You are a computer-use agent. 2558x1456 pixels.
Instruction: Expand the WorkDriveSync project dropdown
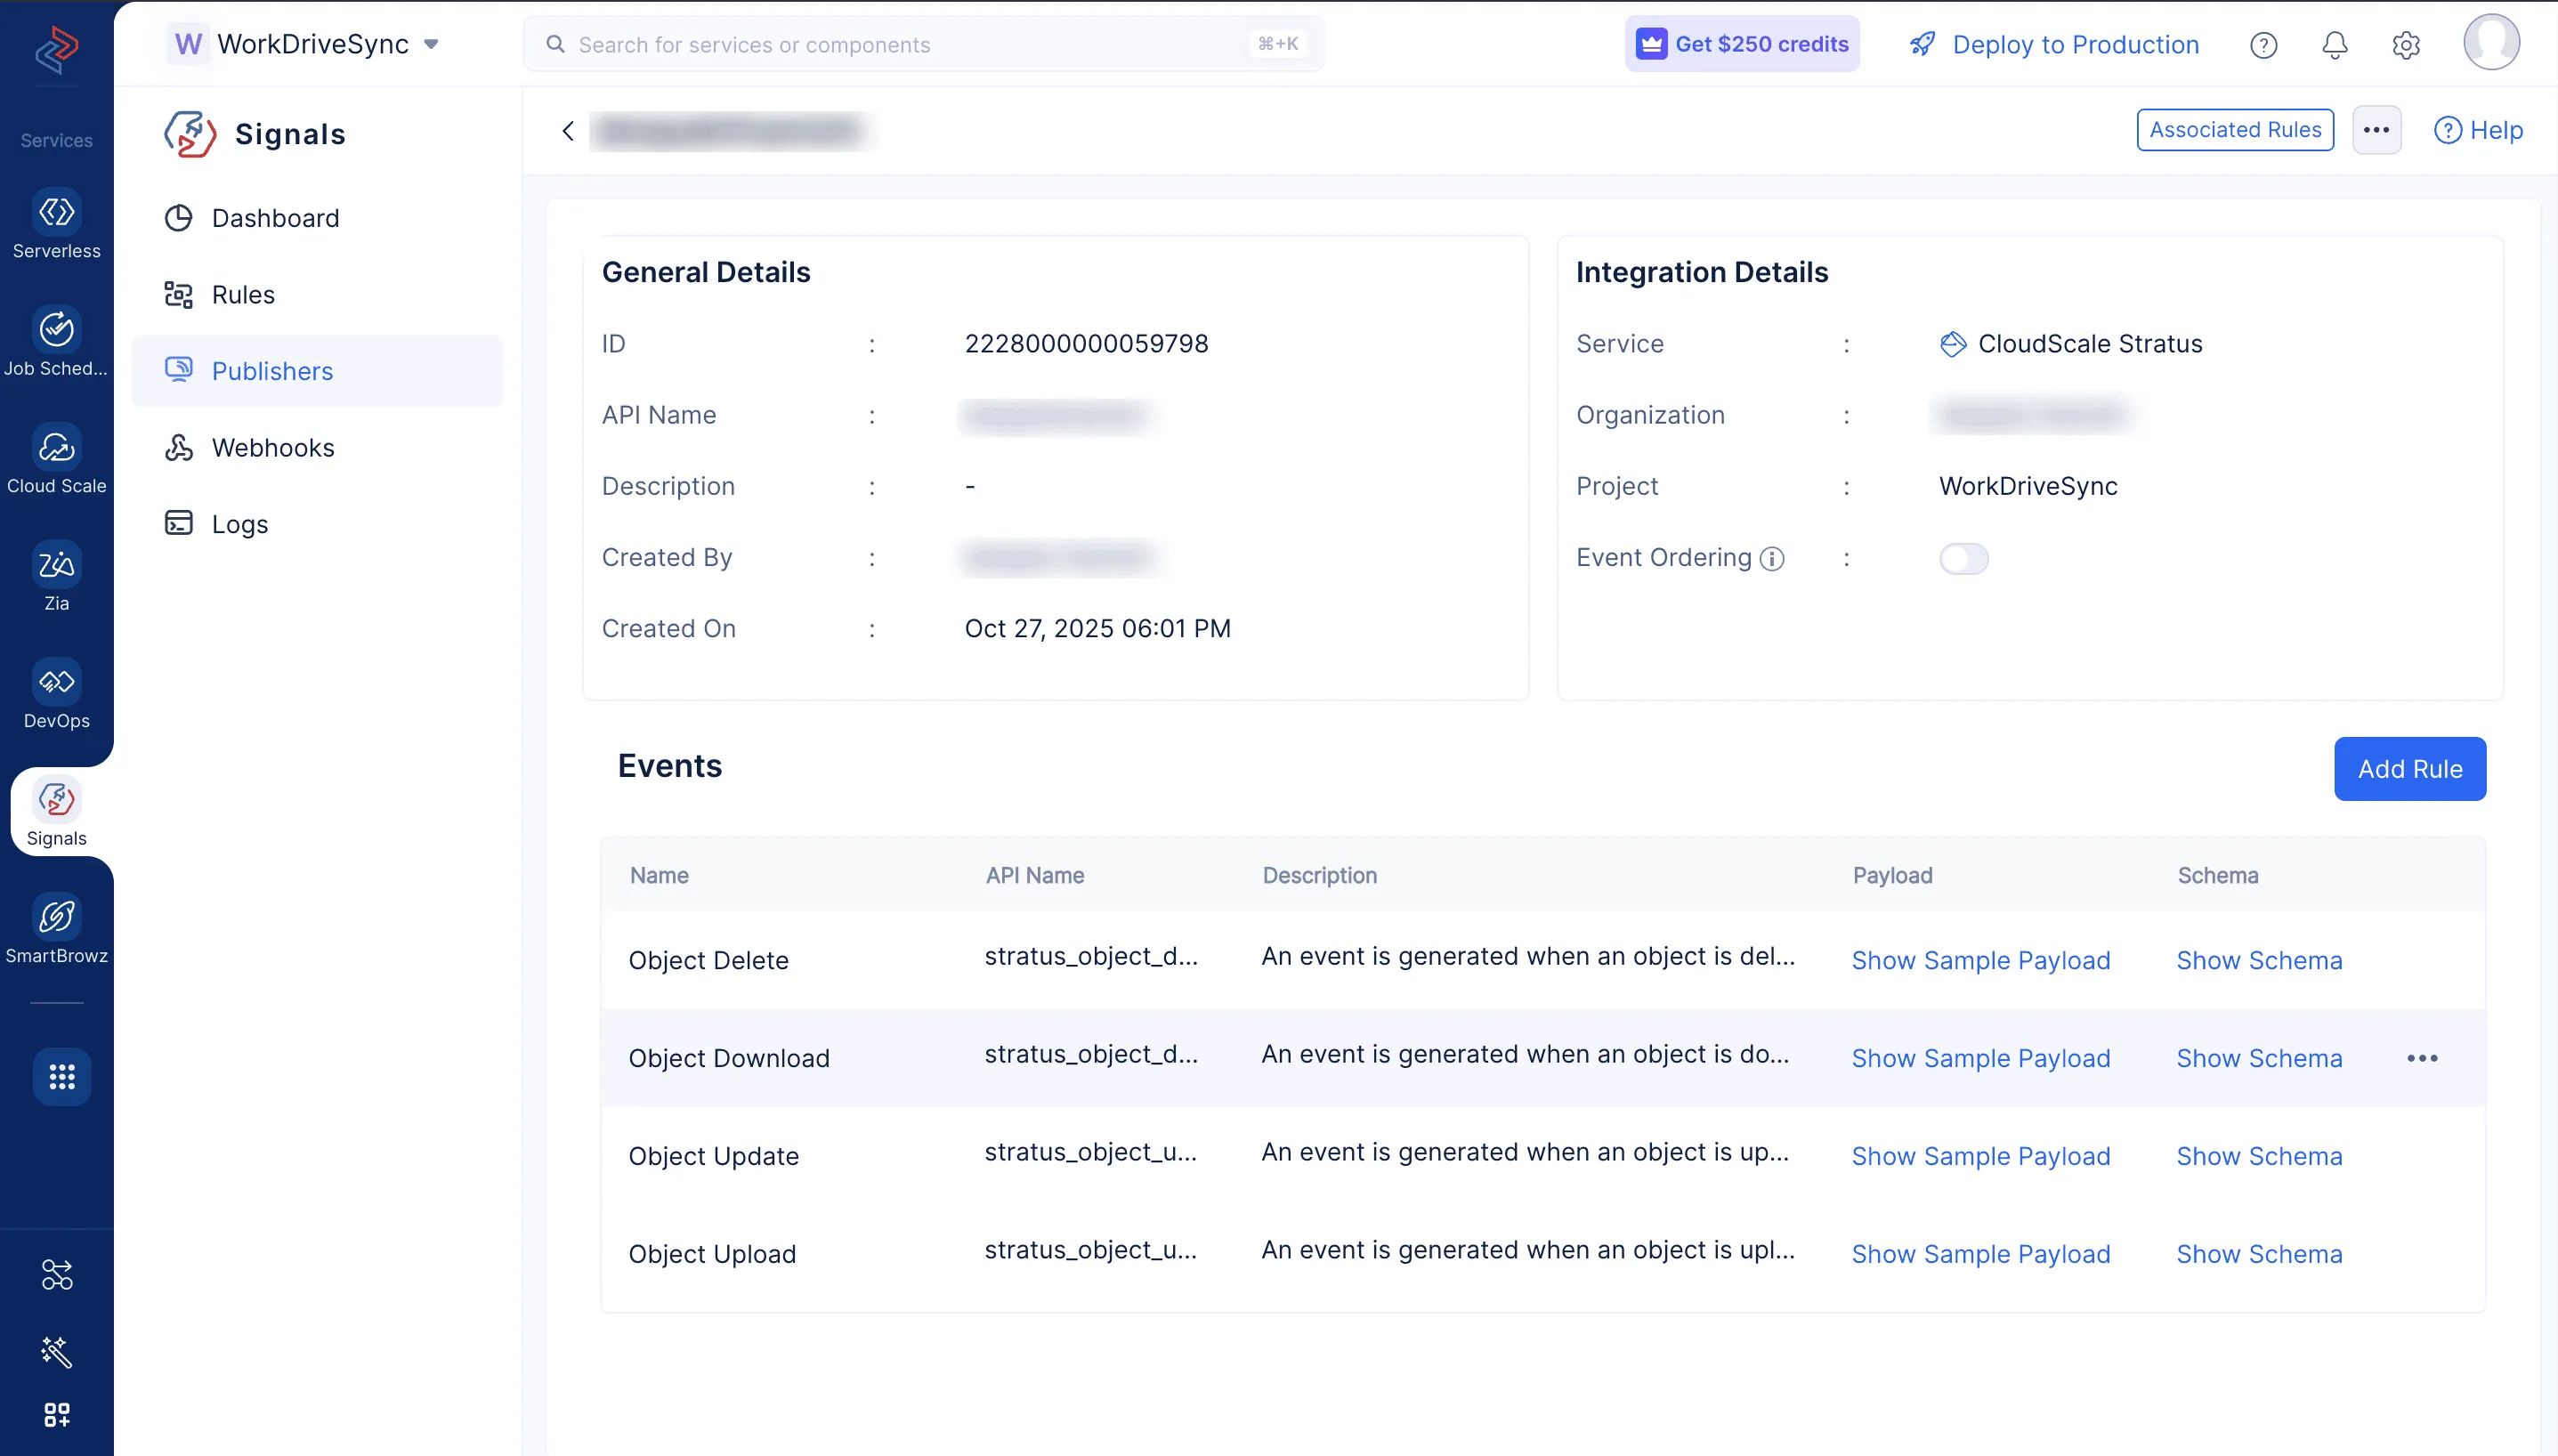(x=431, y=44)
